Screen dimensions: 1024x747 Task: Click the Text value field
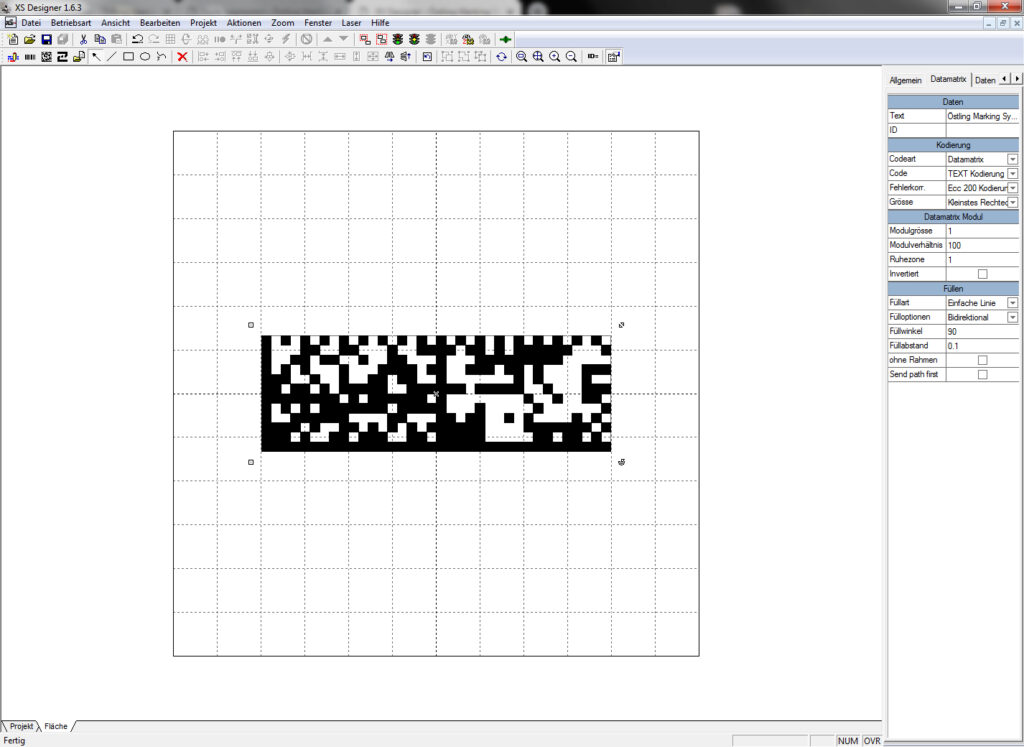[x=982, y=116]
